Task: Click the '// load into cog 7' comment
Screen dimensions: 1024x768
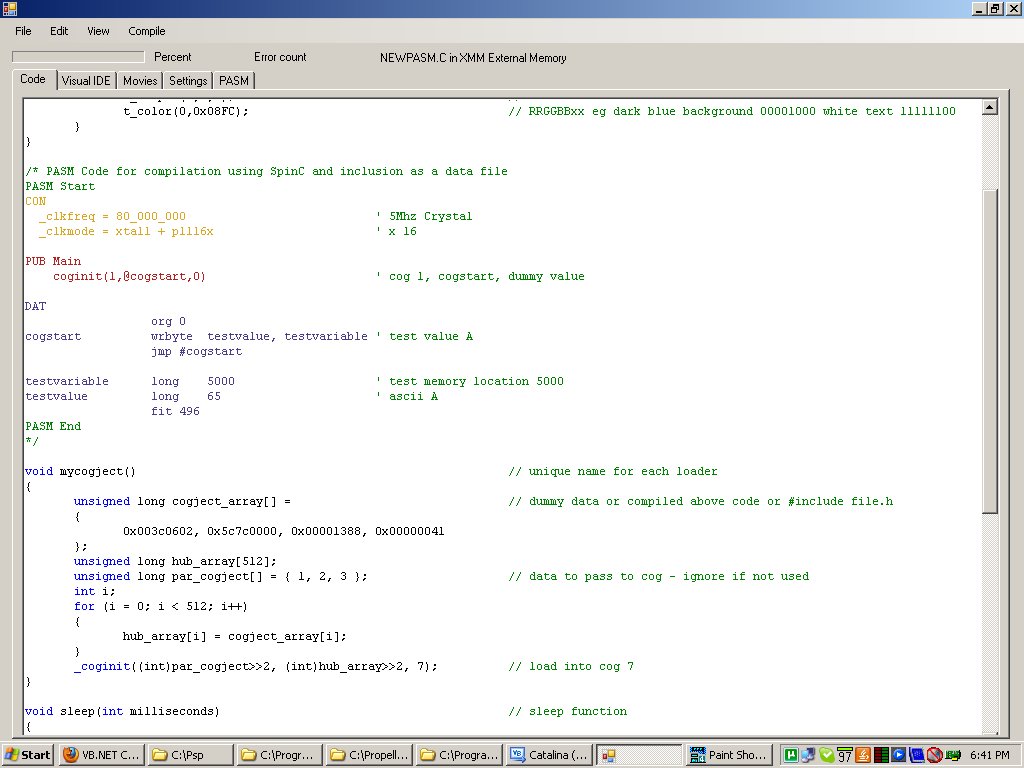Action: [571, 666]
